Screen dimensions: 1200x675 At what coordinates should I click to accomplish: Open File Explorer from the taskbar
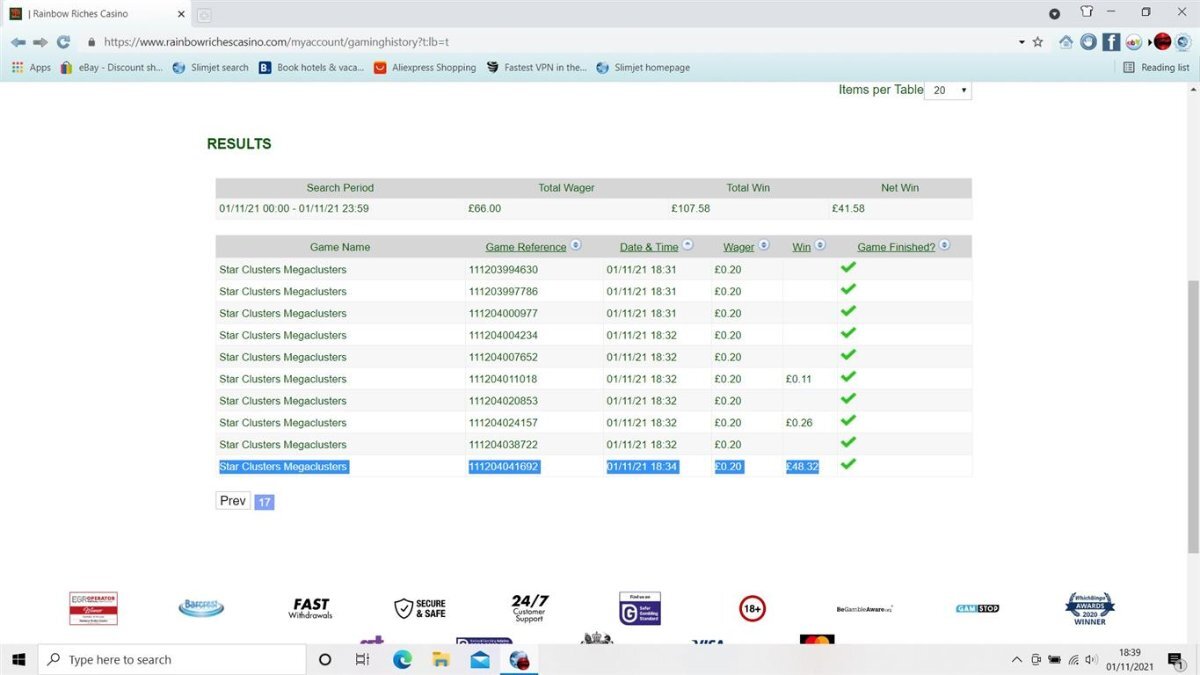pyautogui.click(x=440, y=660)
